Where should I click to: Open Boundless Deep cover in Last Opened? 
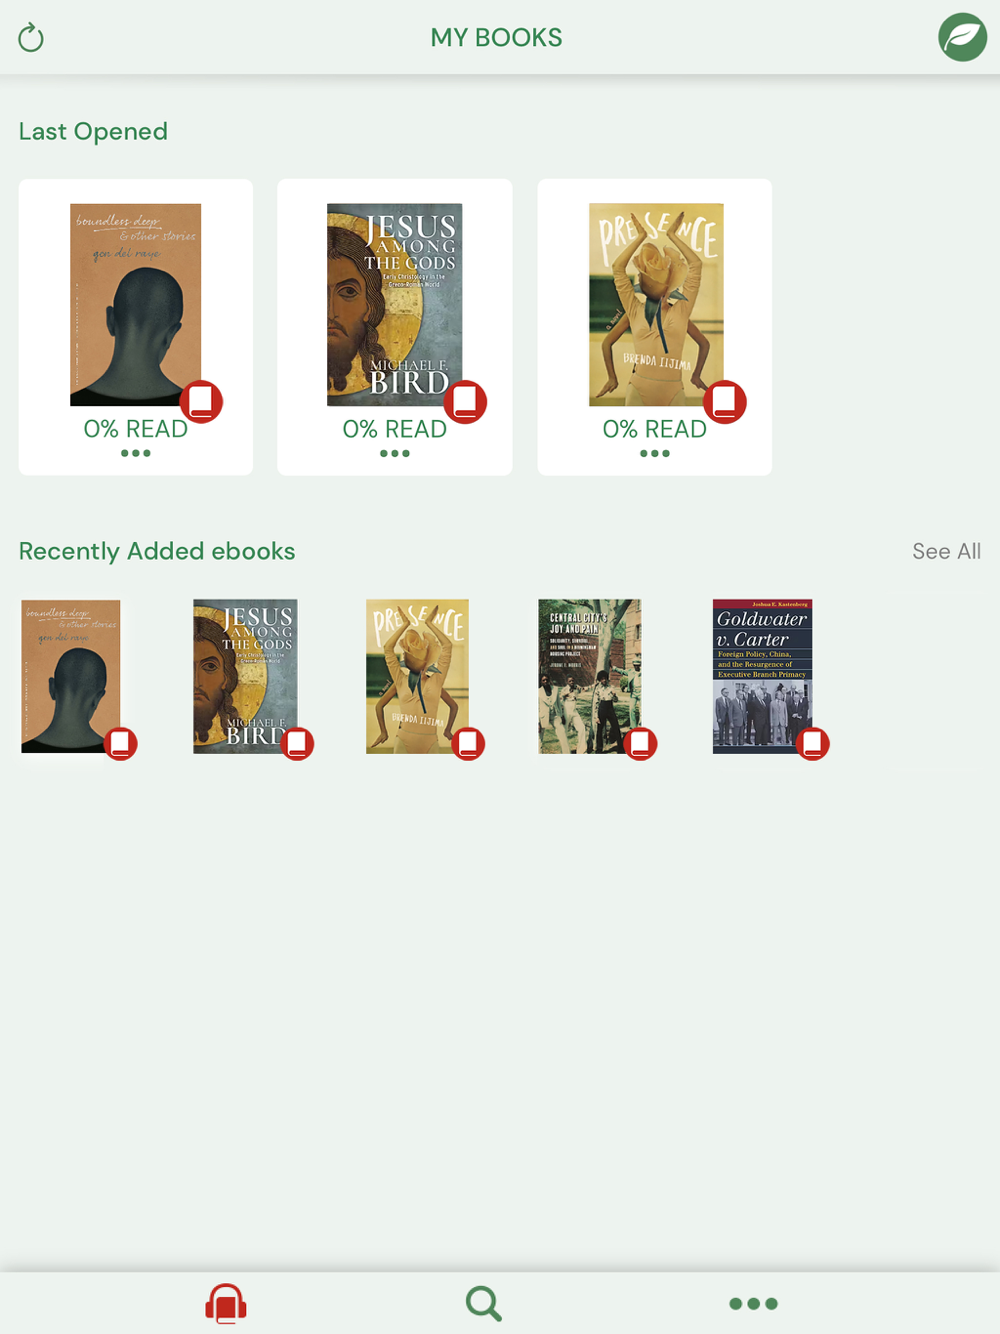135,305
